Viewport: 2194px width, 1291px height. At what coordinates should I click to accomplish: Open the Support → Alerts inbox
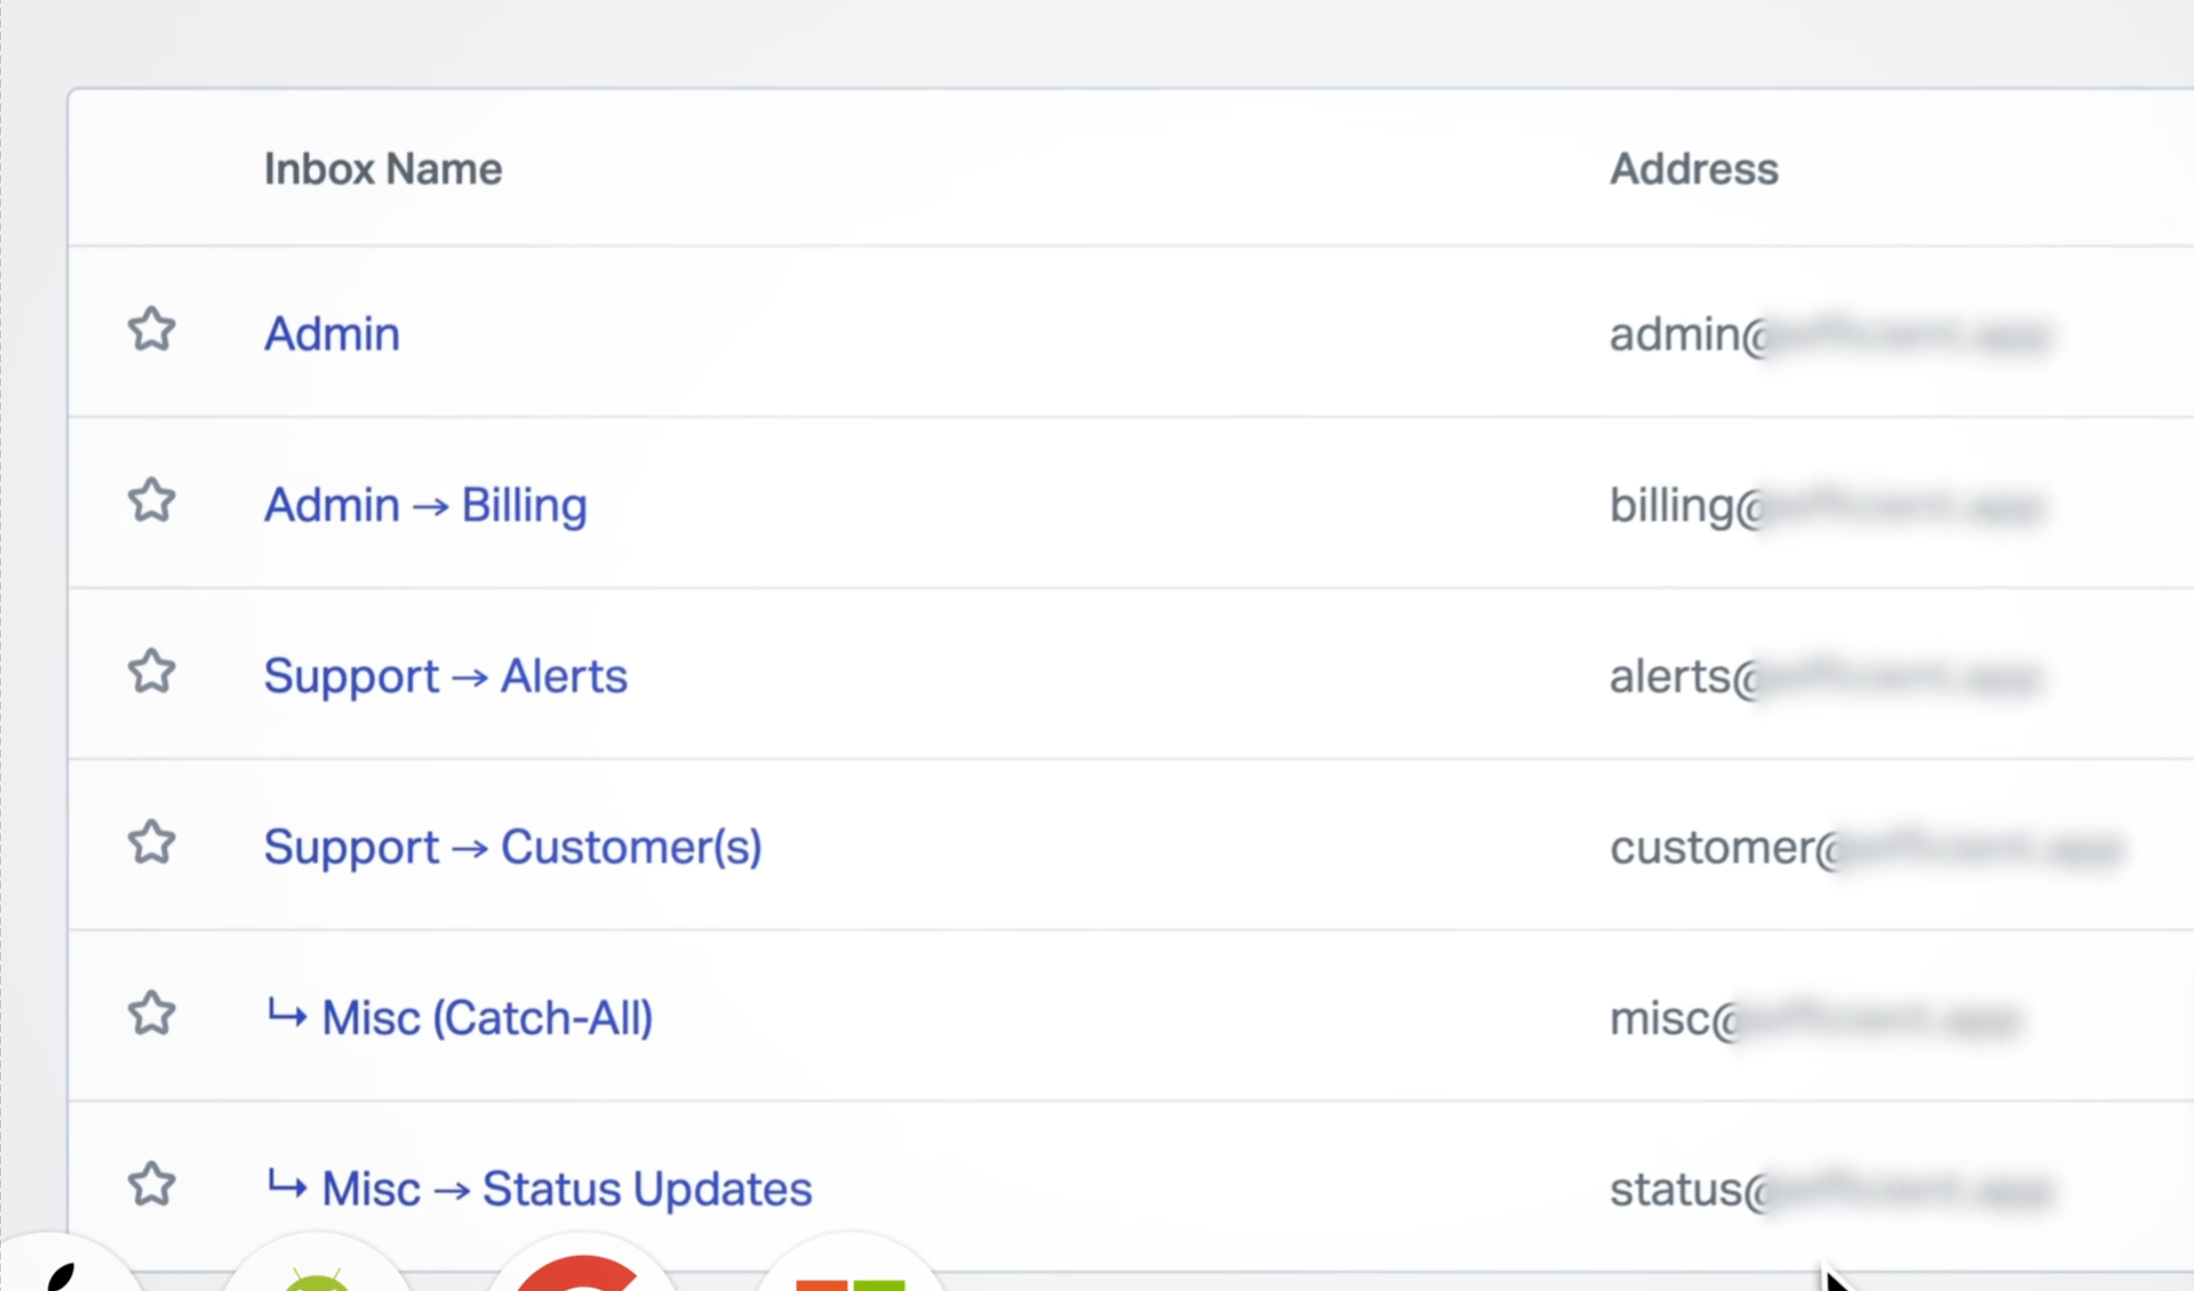pos(446,675)
